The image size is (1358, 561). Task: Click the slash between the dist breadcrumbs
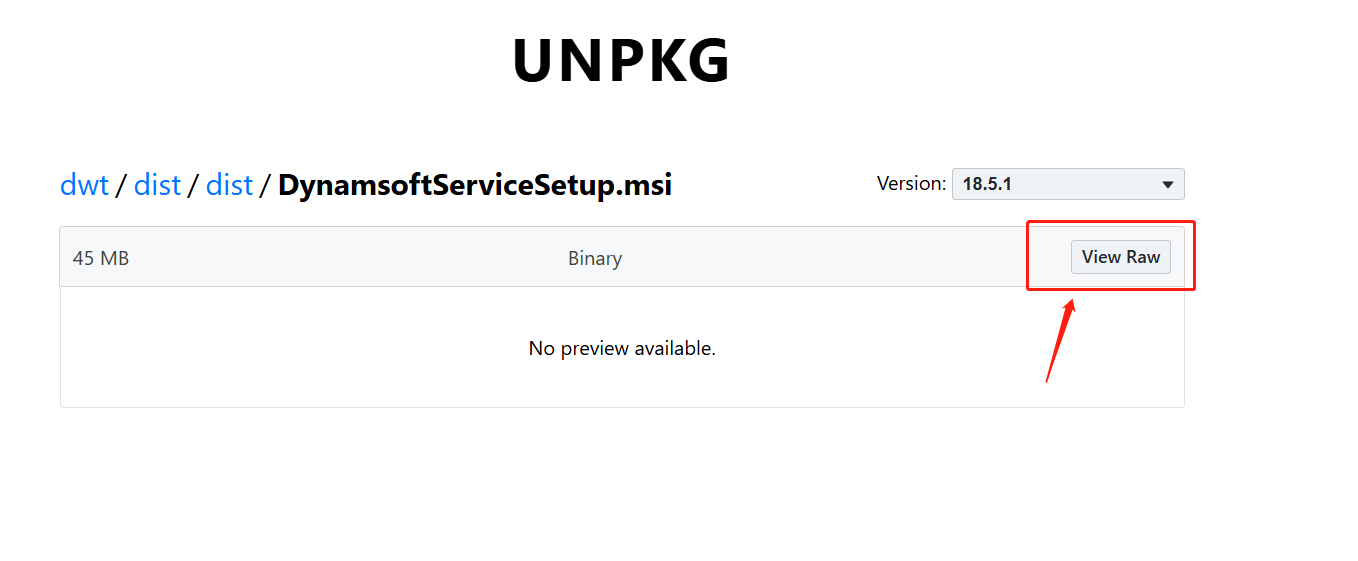[193, 185]
